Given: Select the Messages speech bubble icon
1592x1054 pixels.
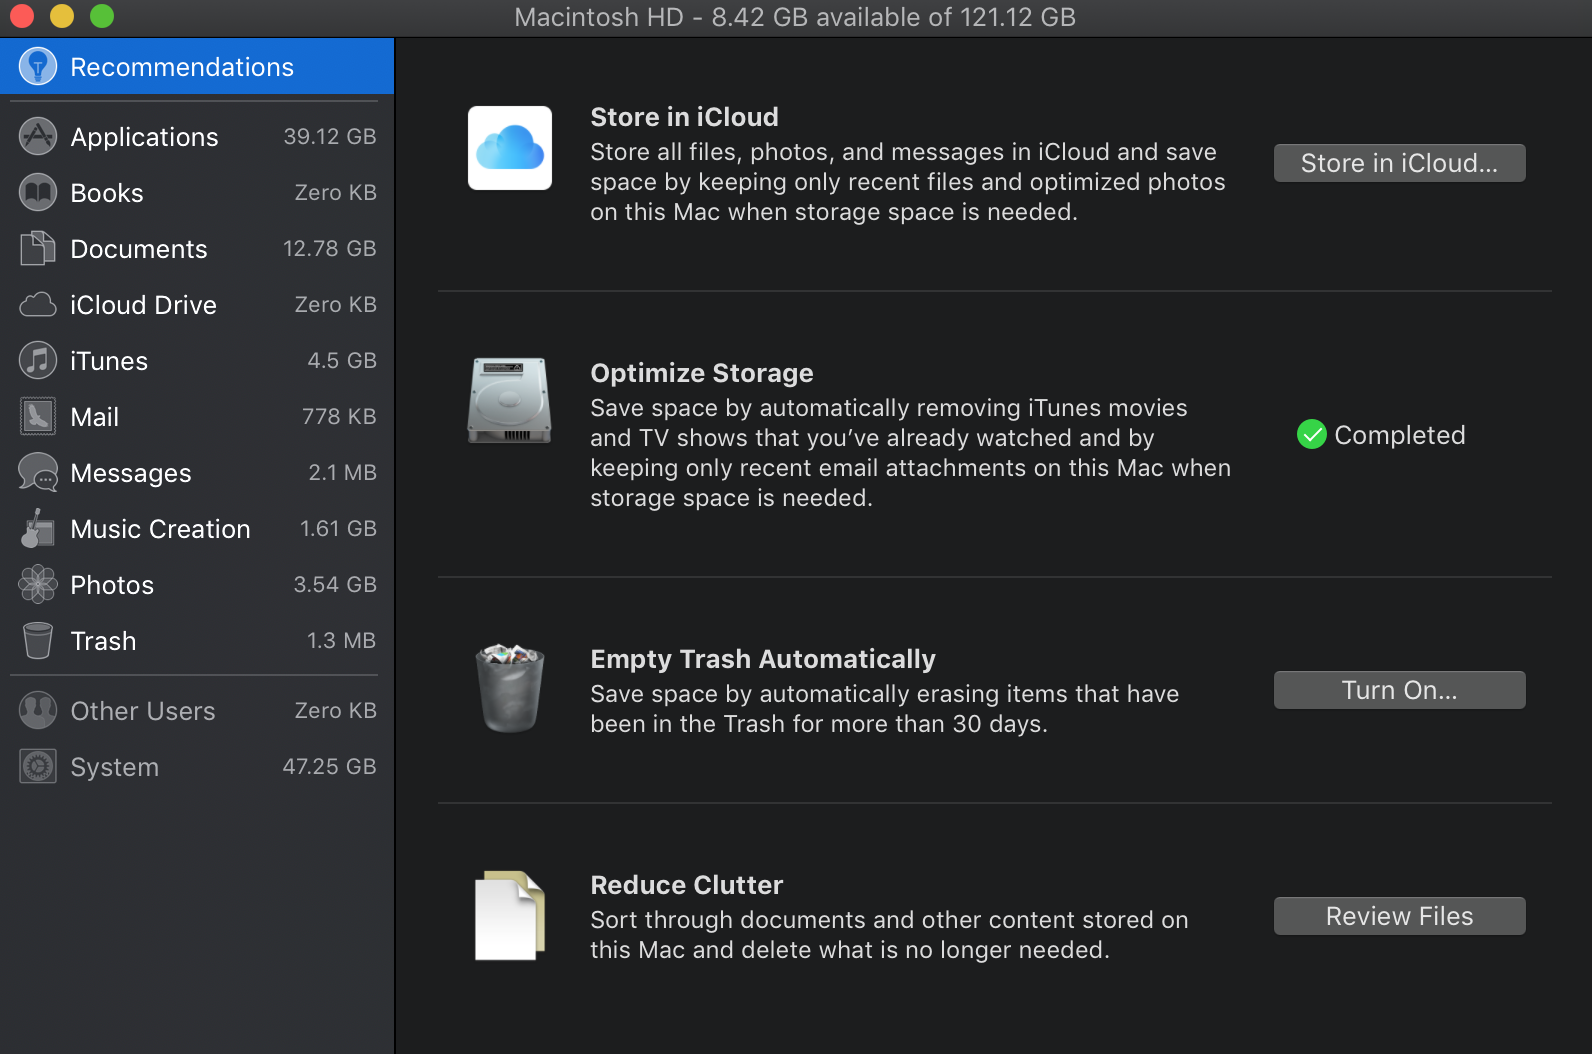Looking at the screenshot, I should point(38,473).
